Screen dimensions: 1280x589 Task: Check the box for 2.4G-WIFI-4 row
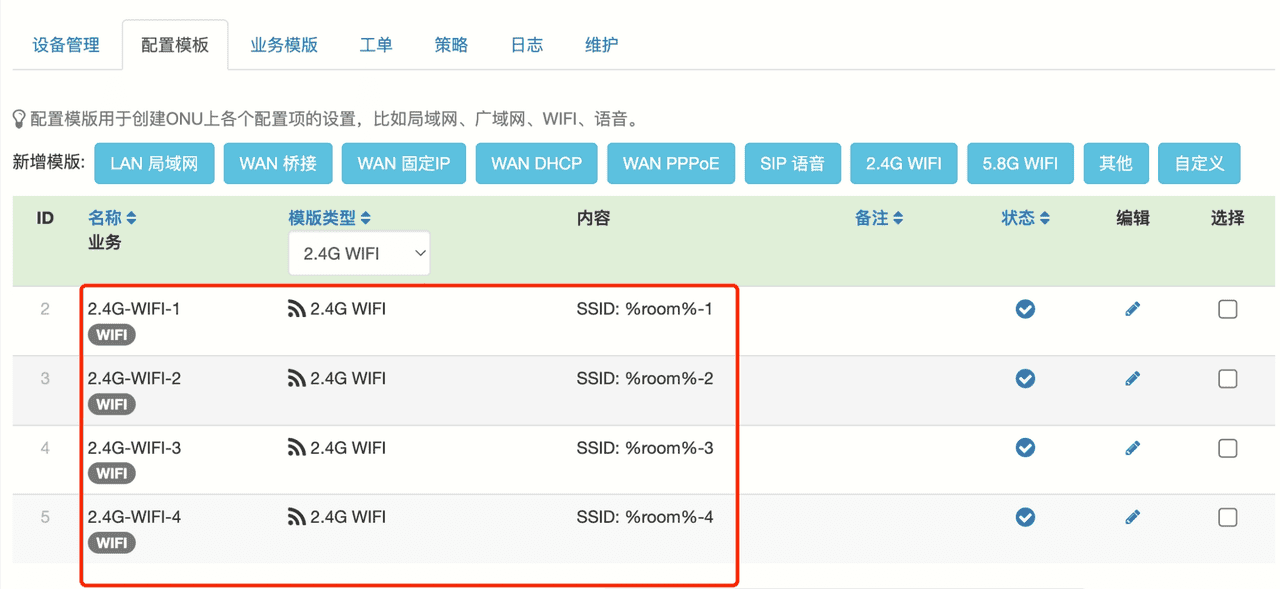[x=1227, y=517]
